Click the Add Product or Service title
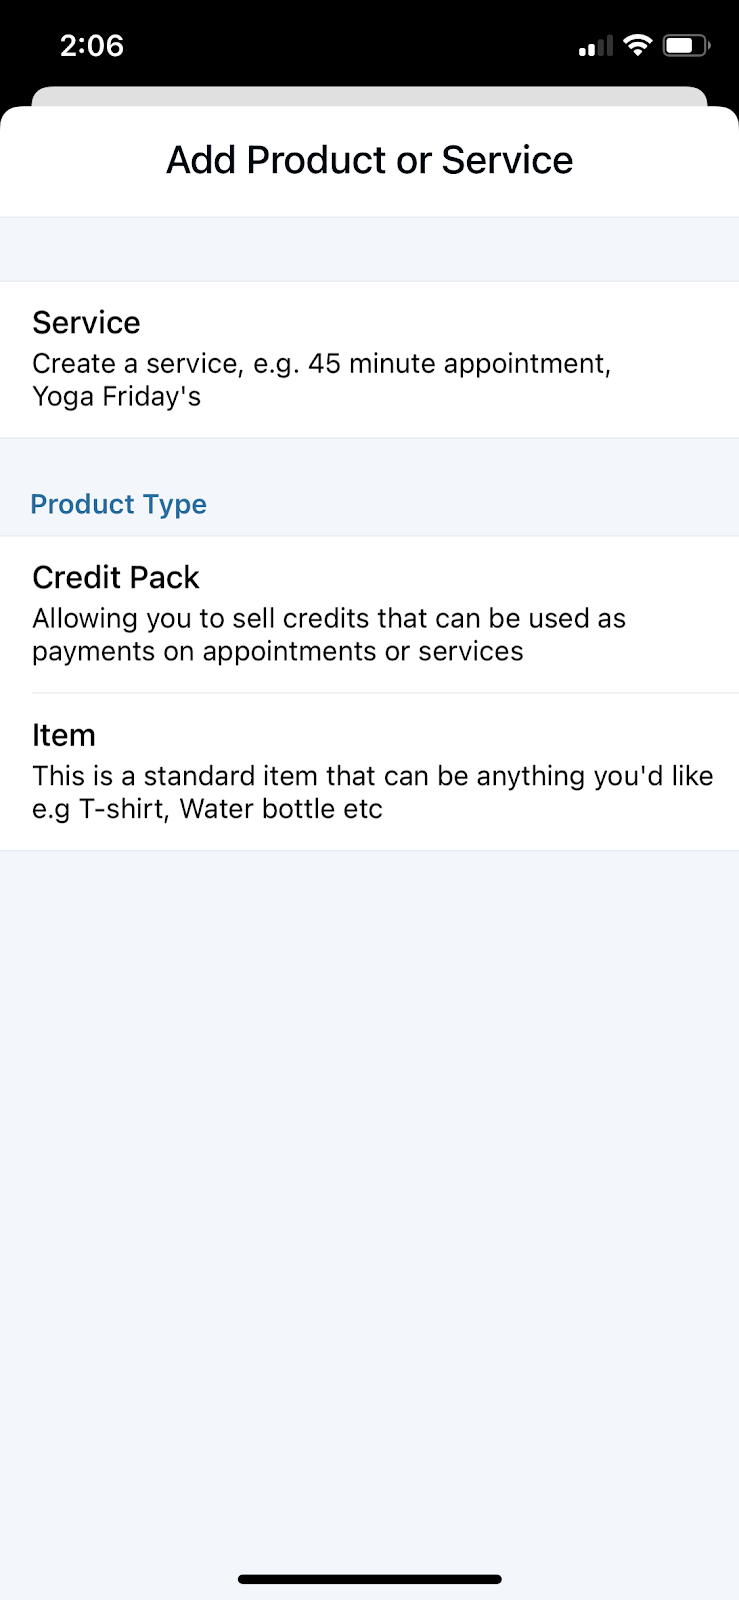 click(x=370, y=160)
